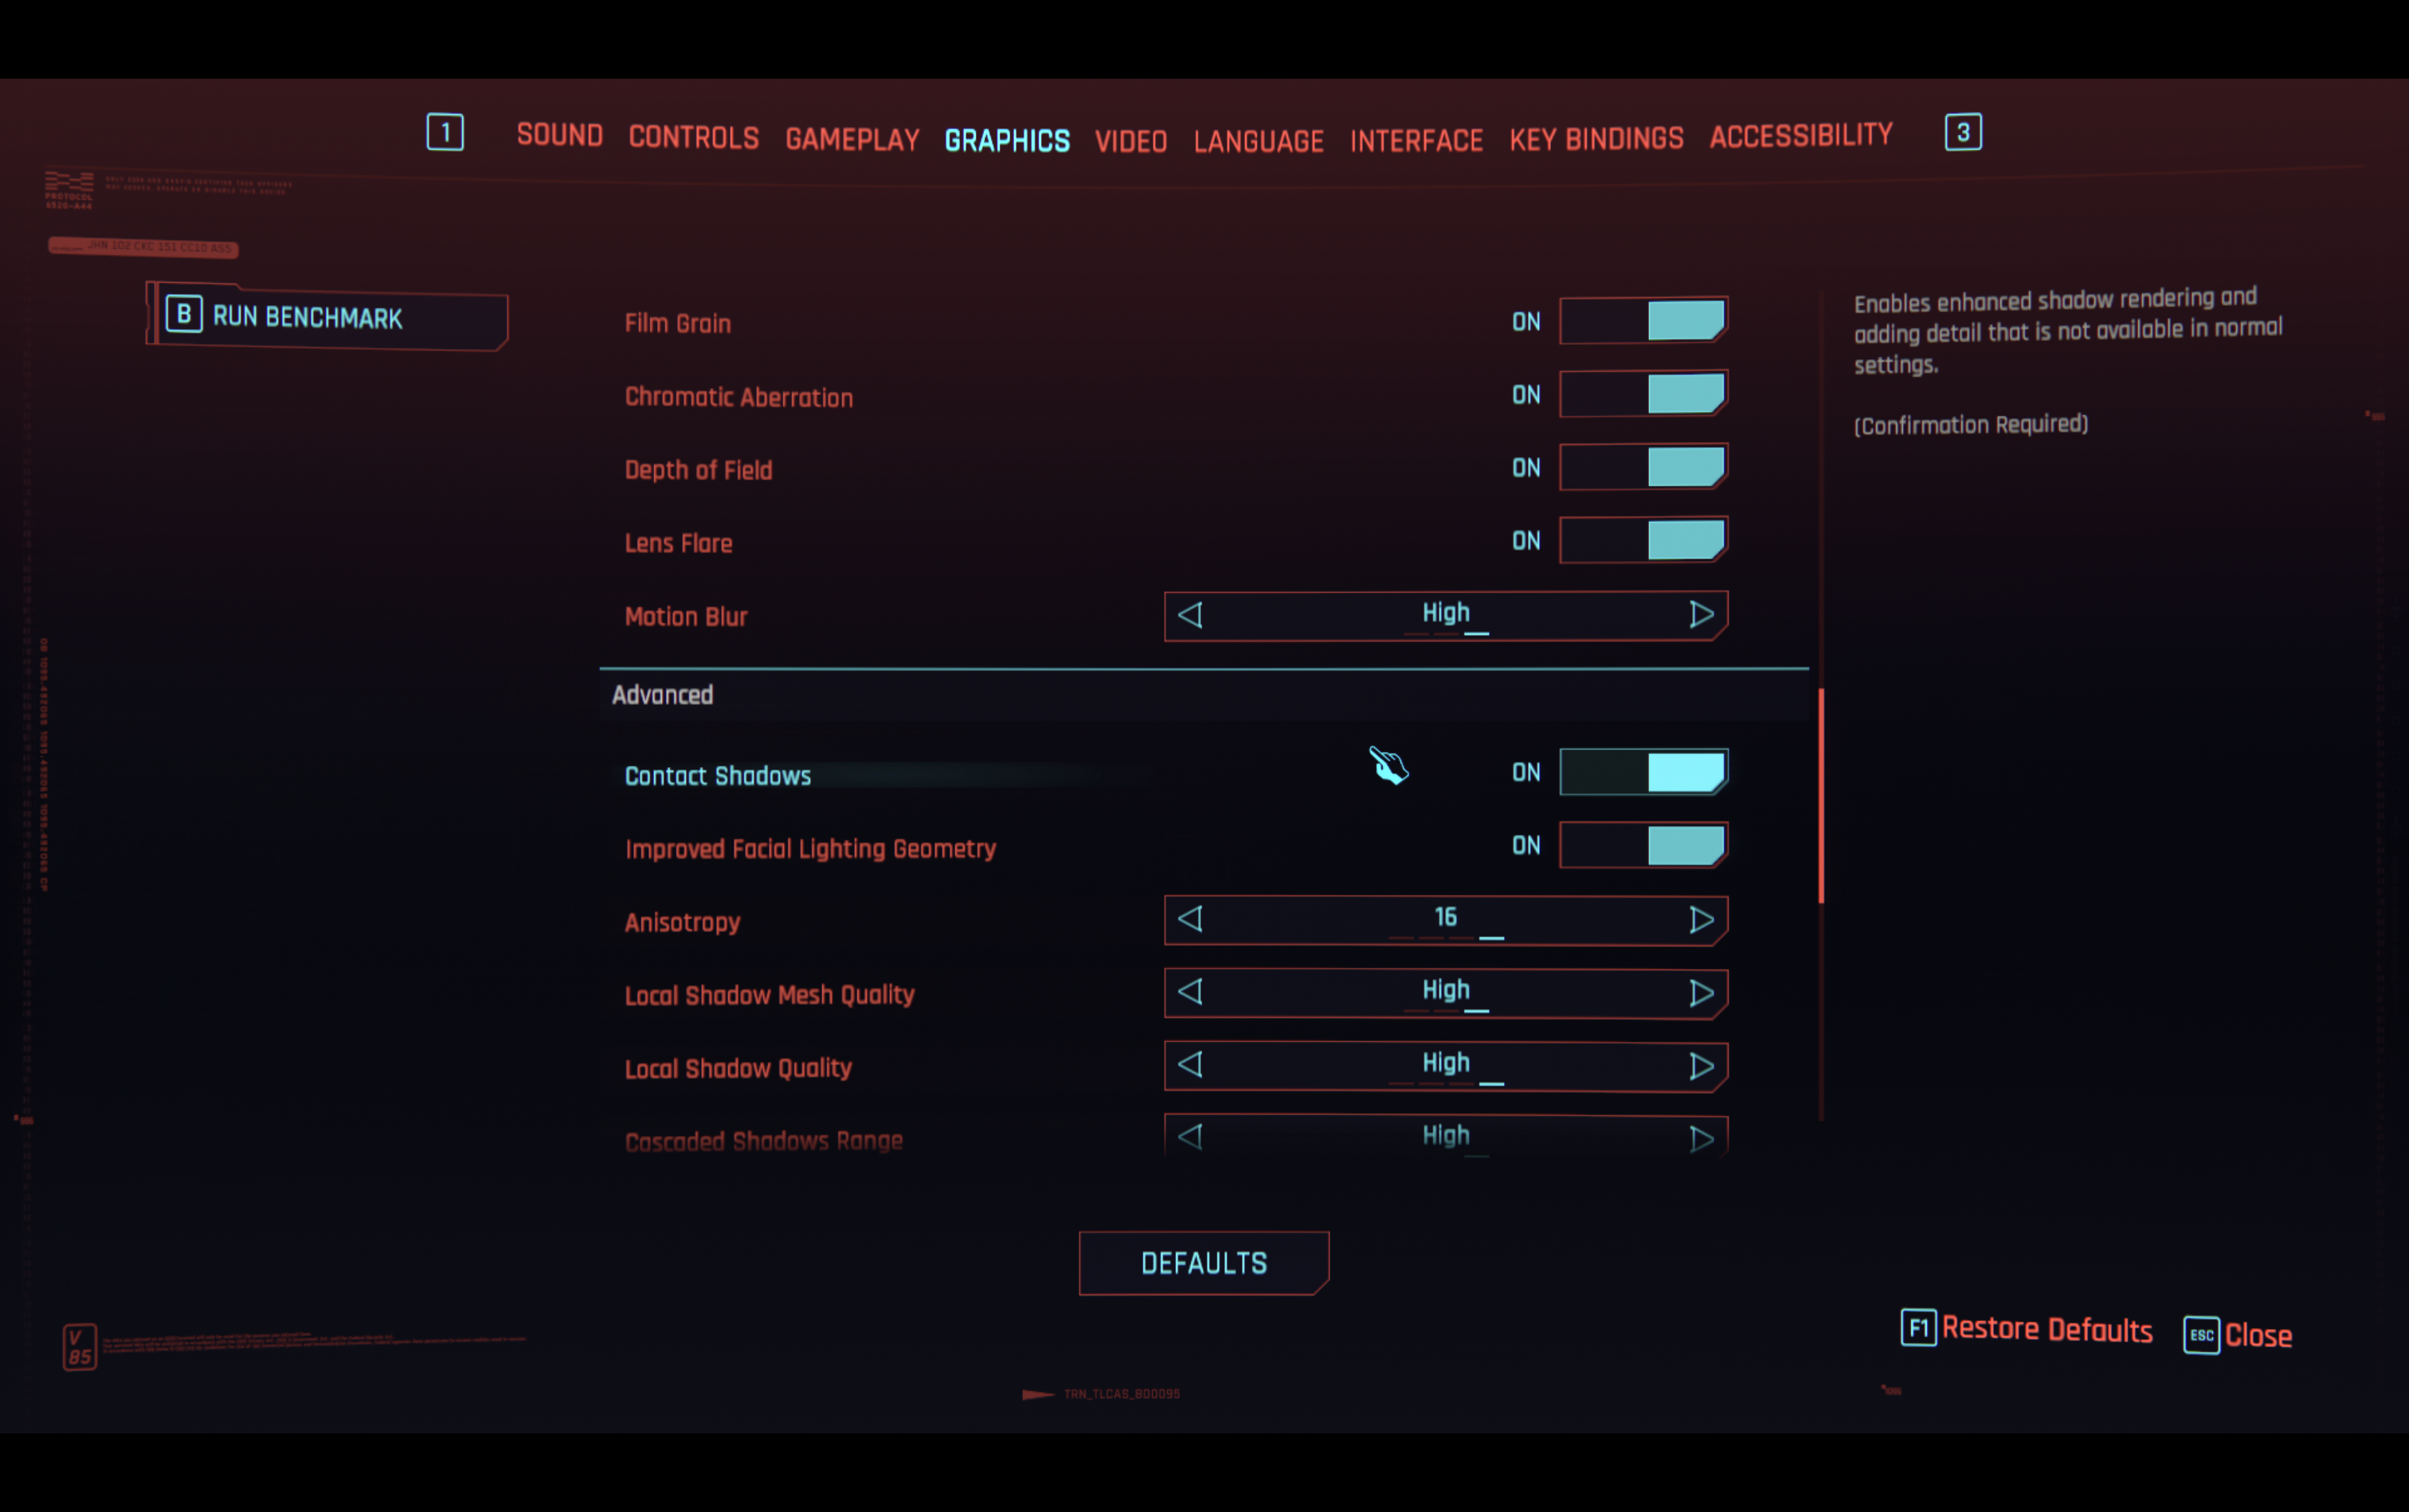Click the Anisotropy 16 value
Viewport: 2409px width, 1512px height.
click(x=1445, y=917)
